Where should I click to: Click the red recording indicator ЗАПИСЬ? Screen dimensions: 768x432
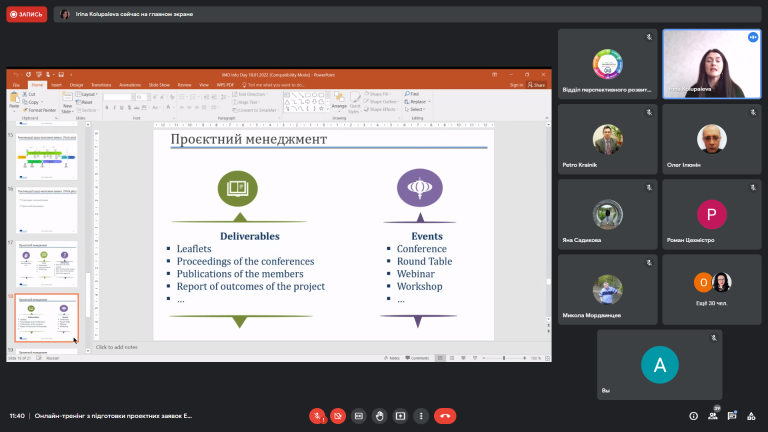point(26,14)
